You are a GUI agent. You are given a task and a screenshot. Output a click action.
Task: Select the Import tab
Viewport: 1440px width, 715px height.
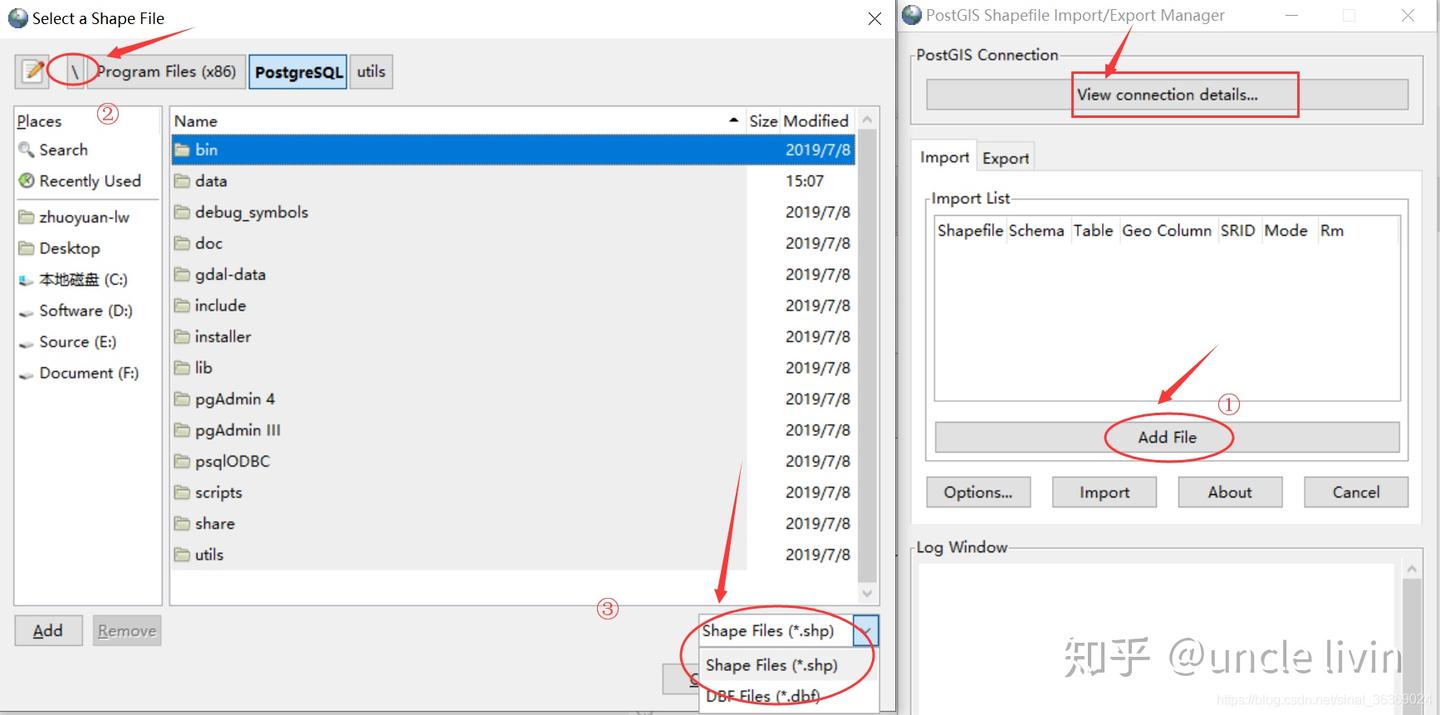(x=943, y=156)
